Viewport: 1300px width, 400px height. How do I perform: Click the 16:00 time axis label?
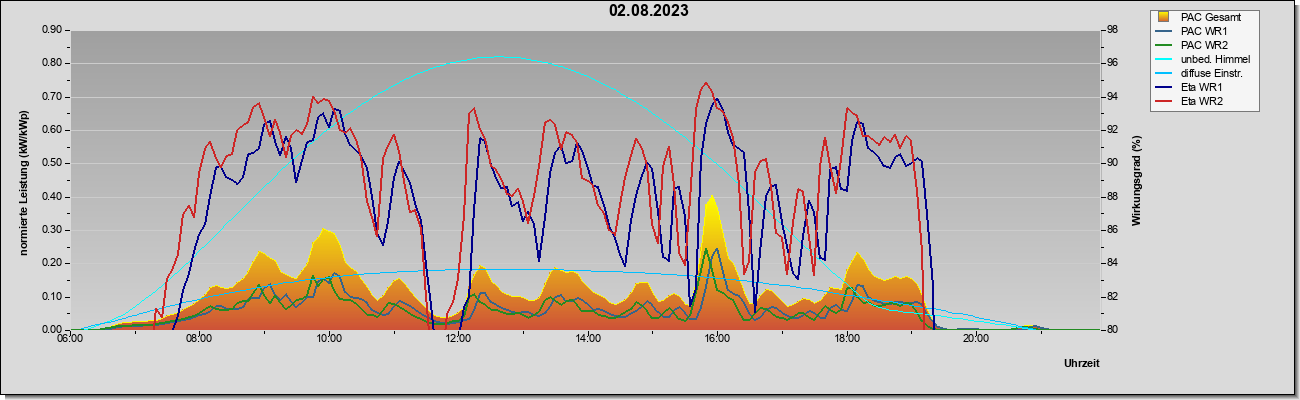point(717,339)
